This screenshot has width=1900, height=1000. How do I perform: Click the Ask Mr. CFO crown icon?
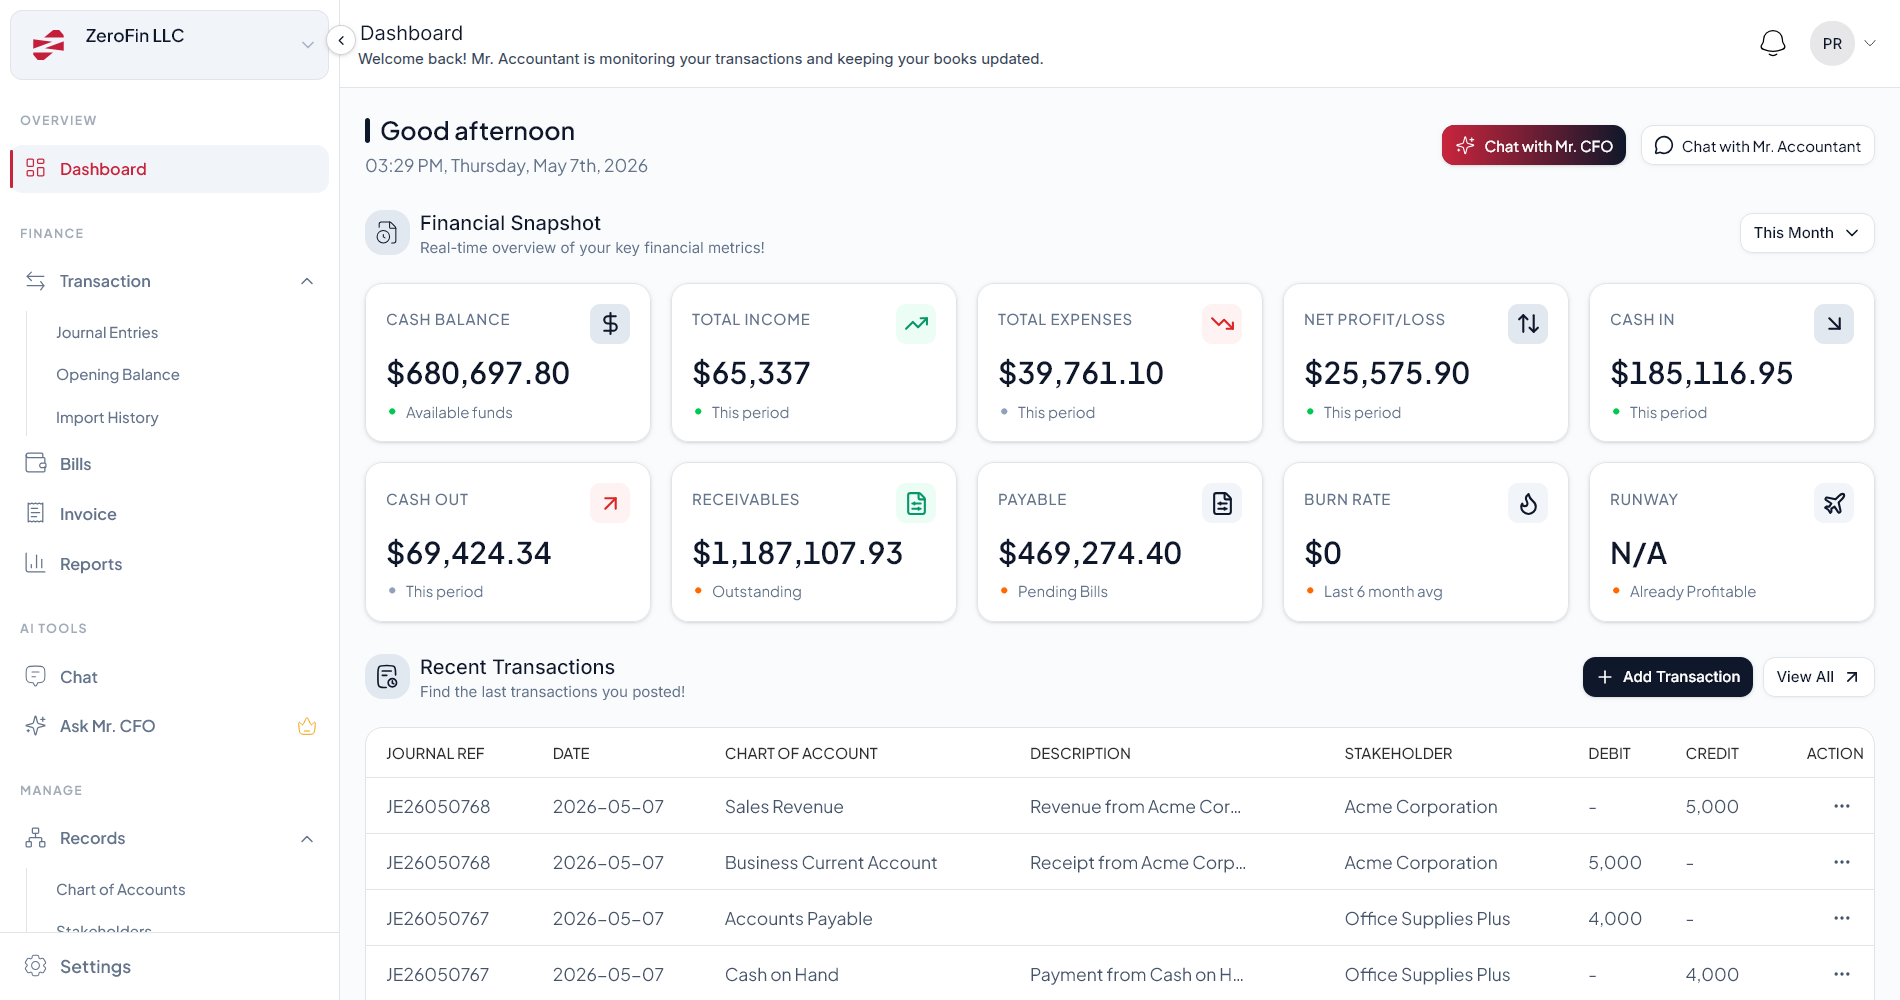(307, 726)
